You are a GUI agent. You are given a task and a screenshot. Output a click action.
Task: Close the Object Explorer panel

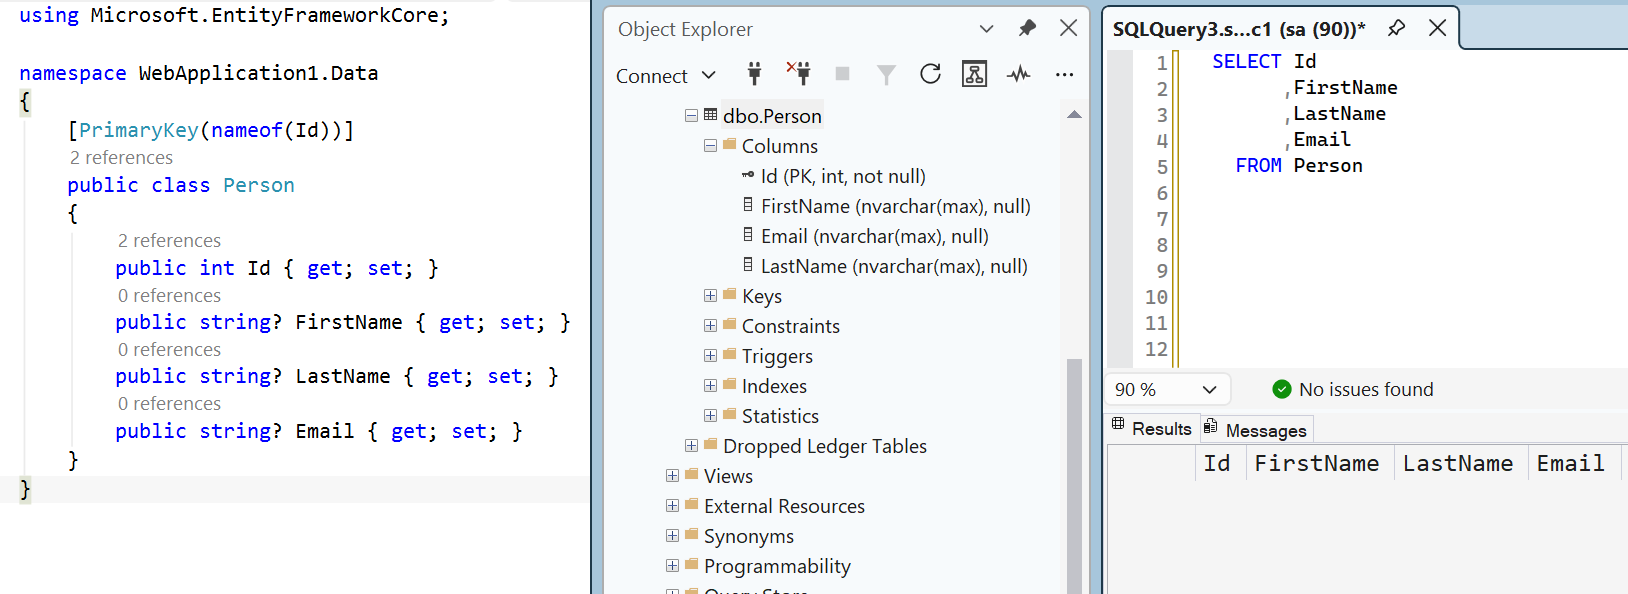click(x=1068, y=28)
